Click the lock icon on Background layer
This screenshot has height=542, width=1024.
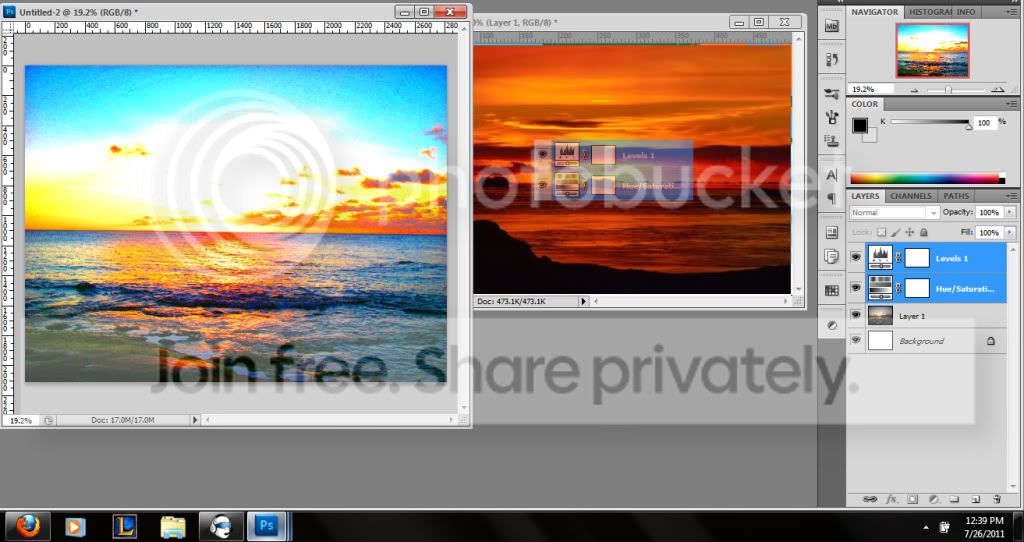991,341
